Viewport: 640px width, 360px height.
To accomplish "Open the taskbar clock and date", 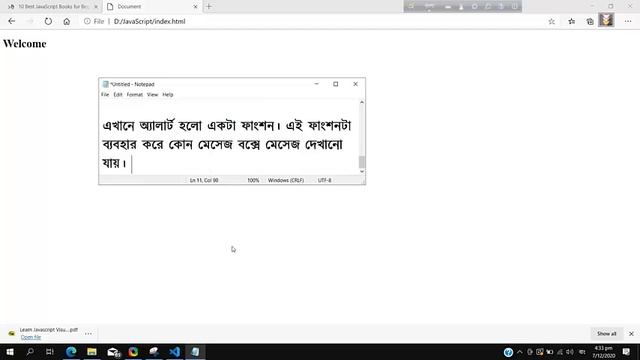I will pos(604,352).
